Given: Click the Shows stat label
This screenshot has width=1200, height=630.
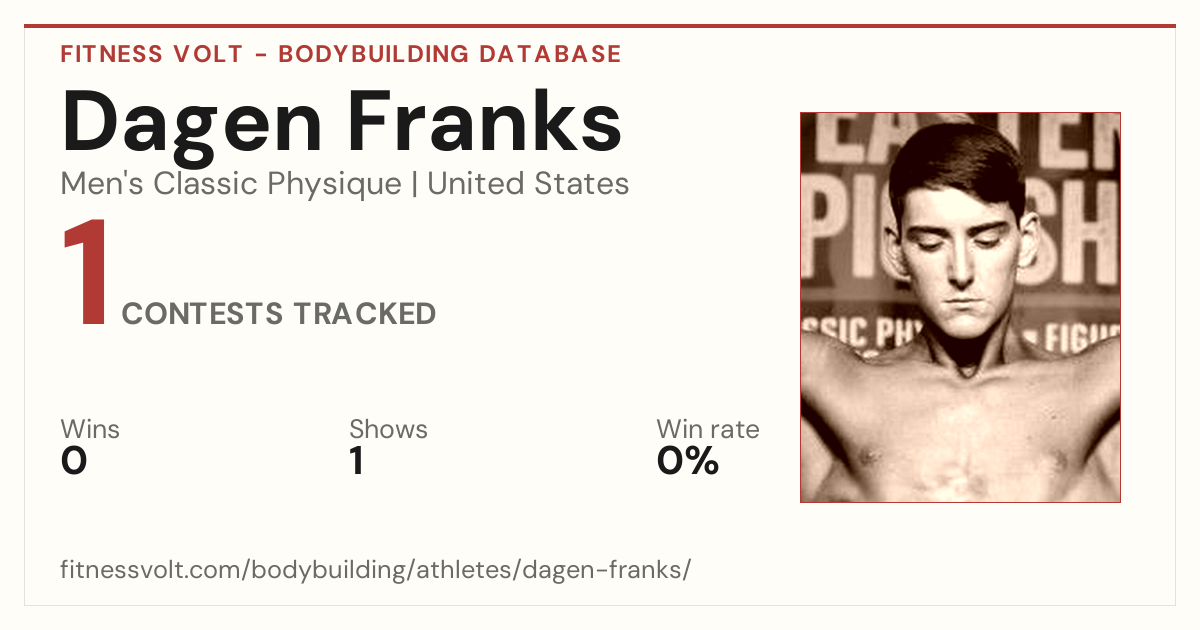Looking at the screenshot, I should coord(388,429).
